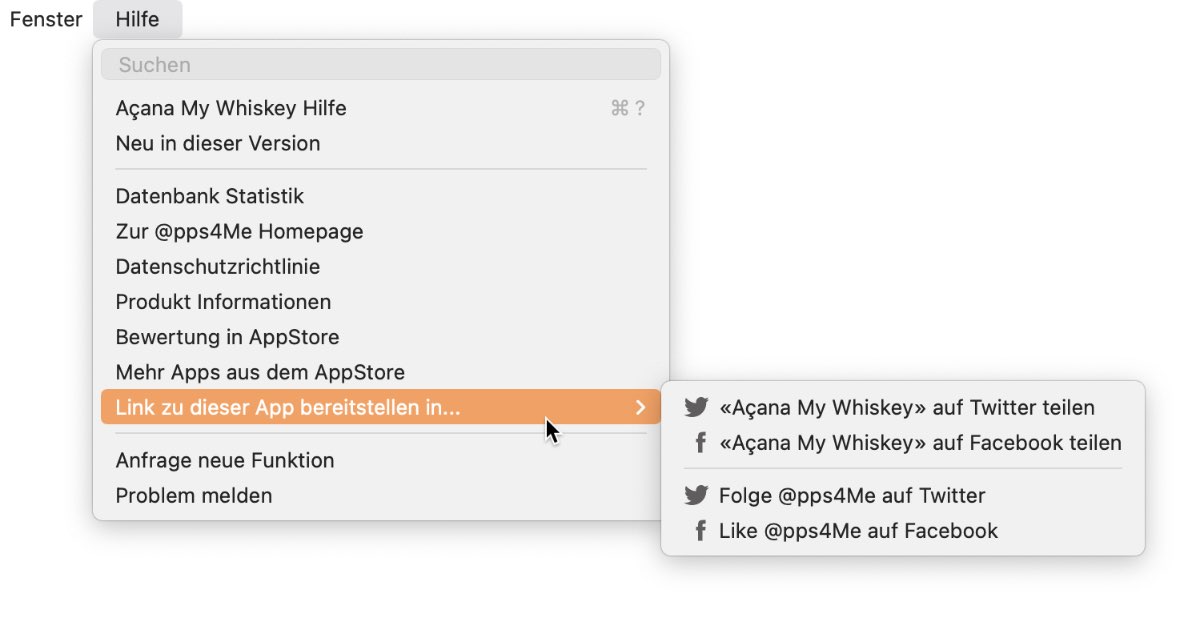Click the Twitter bird icon next to Folge @pps4Me
1200x626 pixels.
pyautogui.click(x=696, y=496)
